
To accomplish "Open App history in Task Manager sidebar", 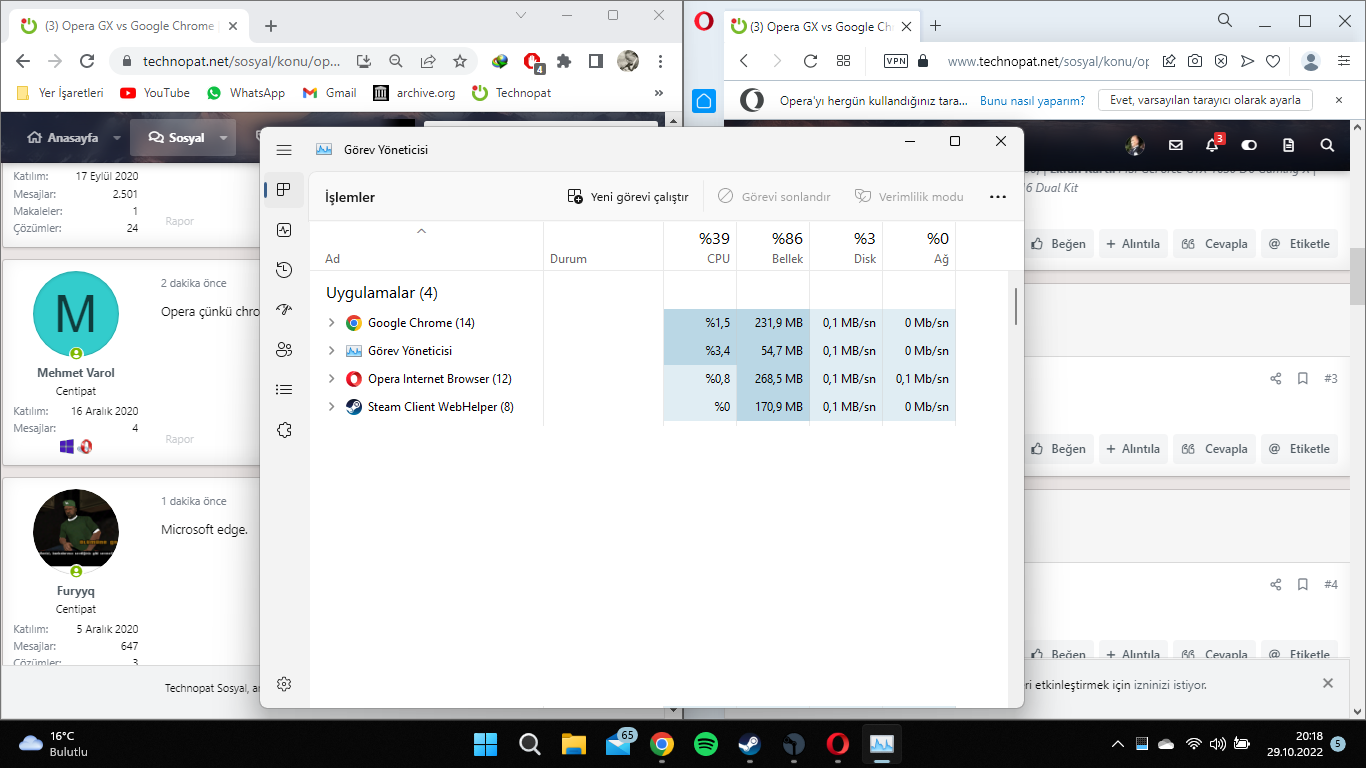I will (284, 270).
